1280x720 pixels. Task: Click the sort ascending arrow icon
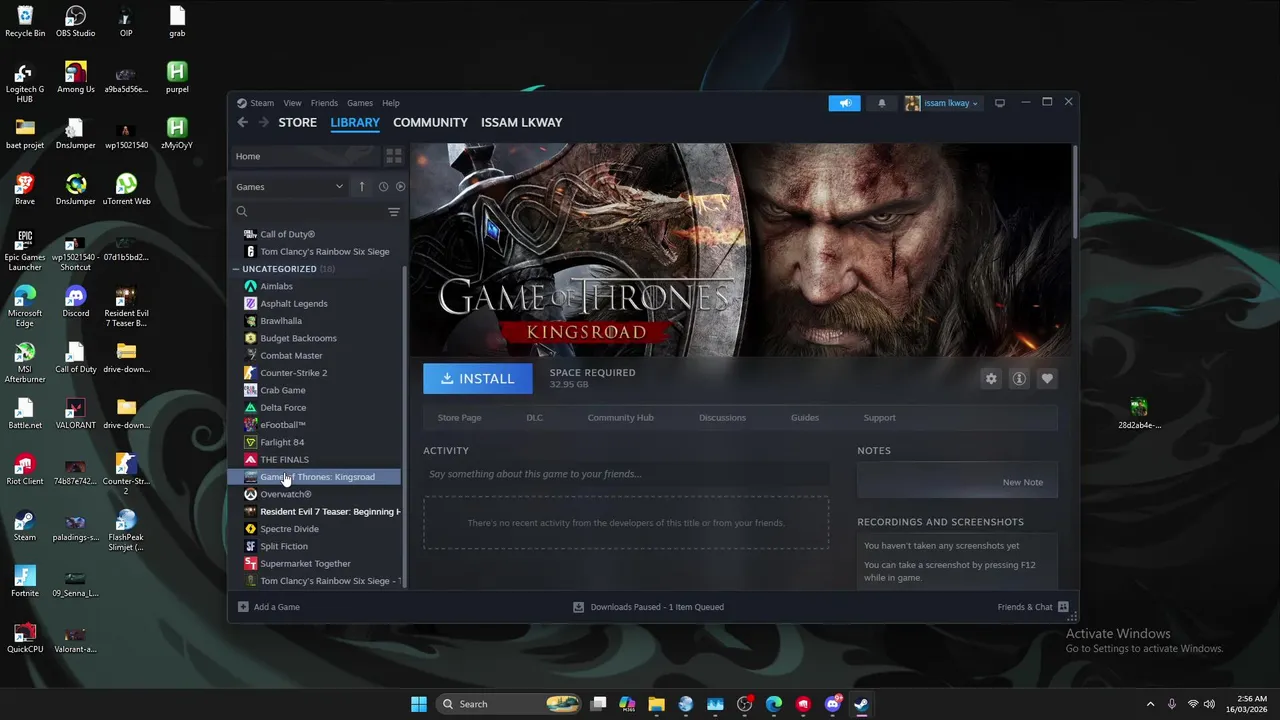tap(362, 186)
